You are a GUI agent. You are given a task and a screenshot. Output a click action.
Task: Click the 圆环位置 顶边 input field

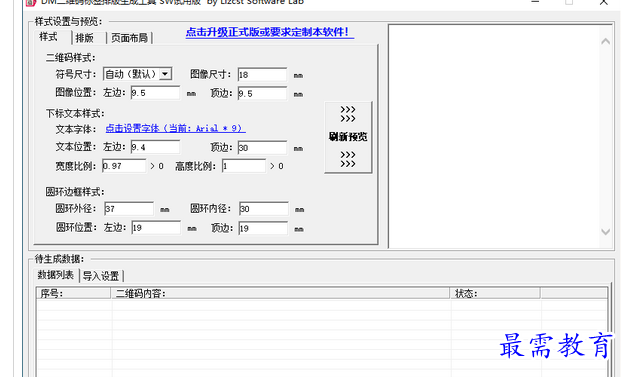click(263, 228)
